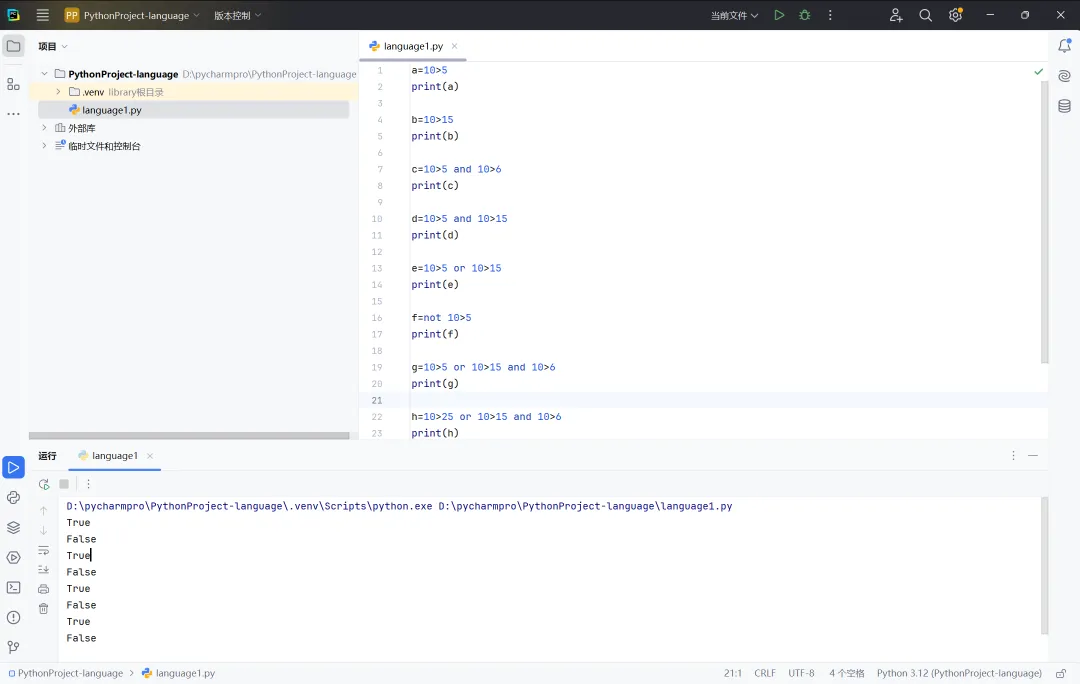Click line number 13 in the gutter
The image size is (1080, 684).
377,268
